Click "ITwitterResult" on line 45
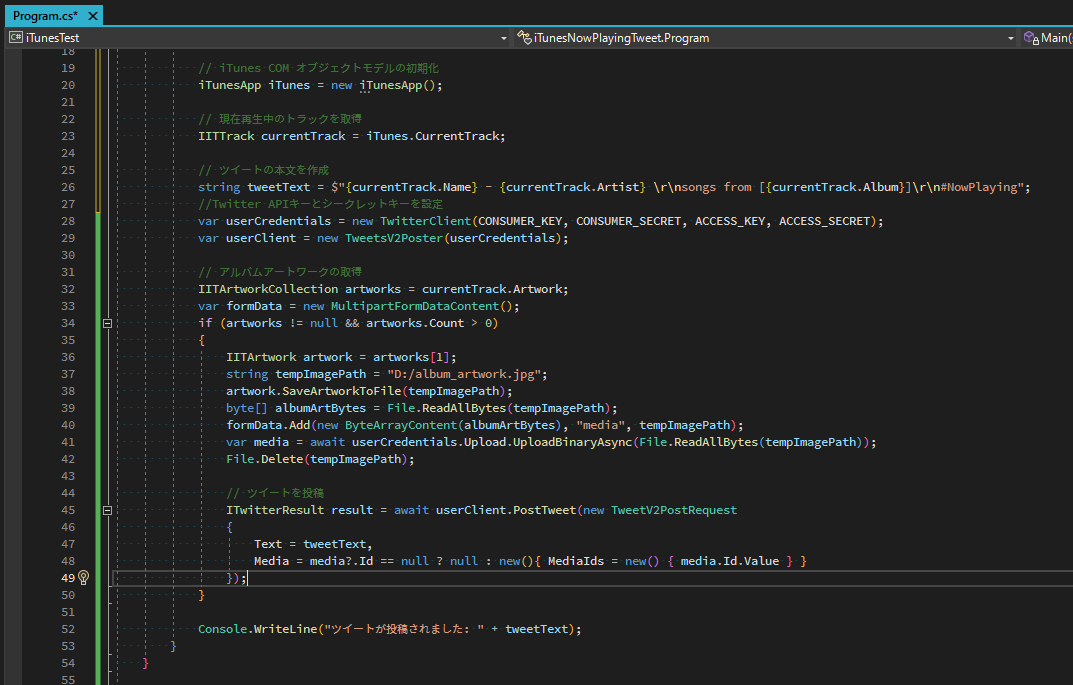1073x685 pixels. coord(275,510)
